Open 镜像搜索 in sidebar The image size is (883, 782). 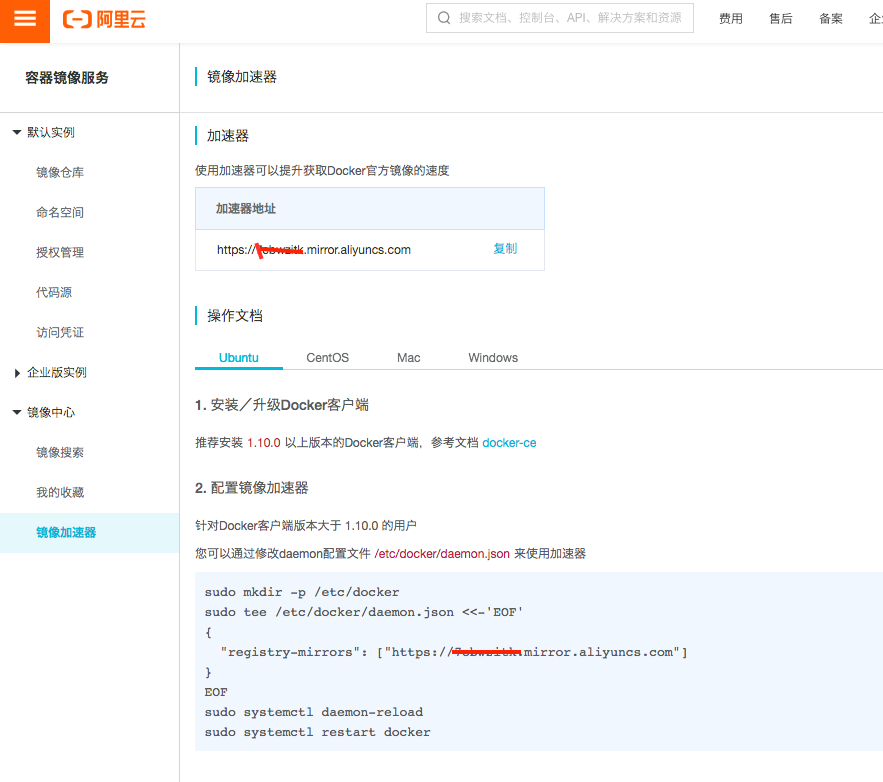(x=60, y=453)
